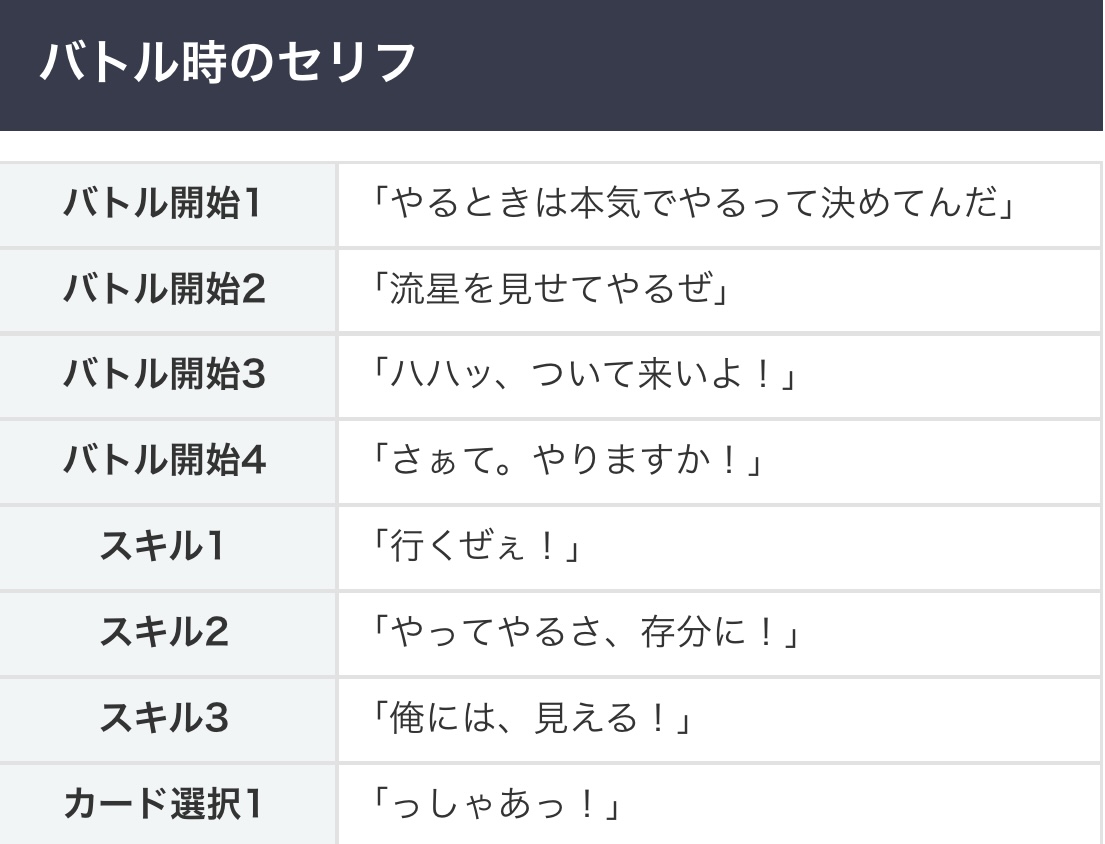Click the quote さぁて。やりますか!
The height and width of the screenshot is (844, 1105).
pyautogui.click(x=567, y=461)
